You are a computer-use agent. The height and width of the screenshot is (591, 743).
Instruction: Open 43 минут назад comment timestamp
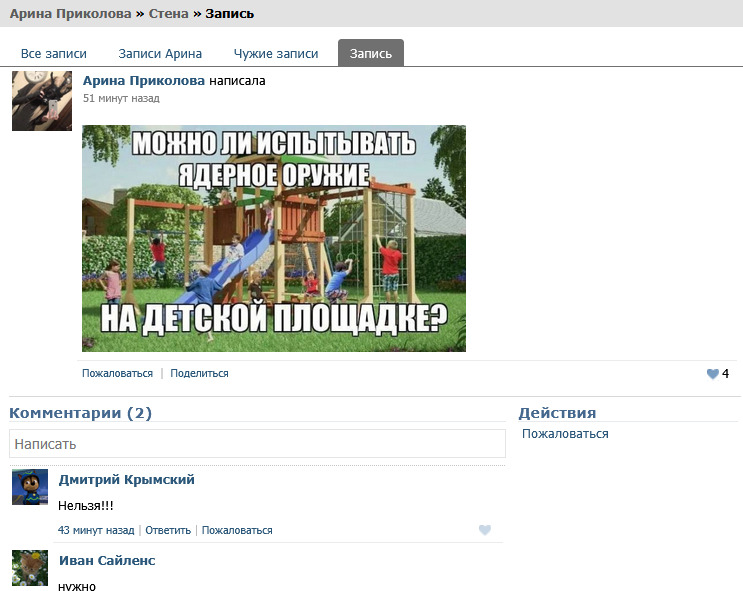click(96, 530)
